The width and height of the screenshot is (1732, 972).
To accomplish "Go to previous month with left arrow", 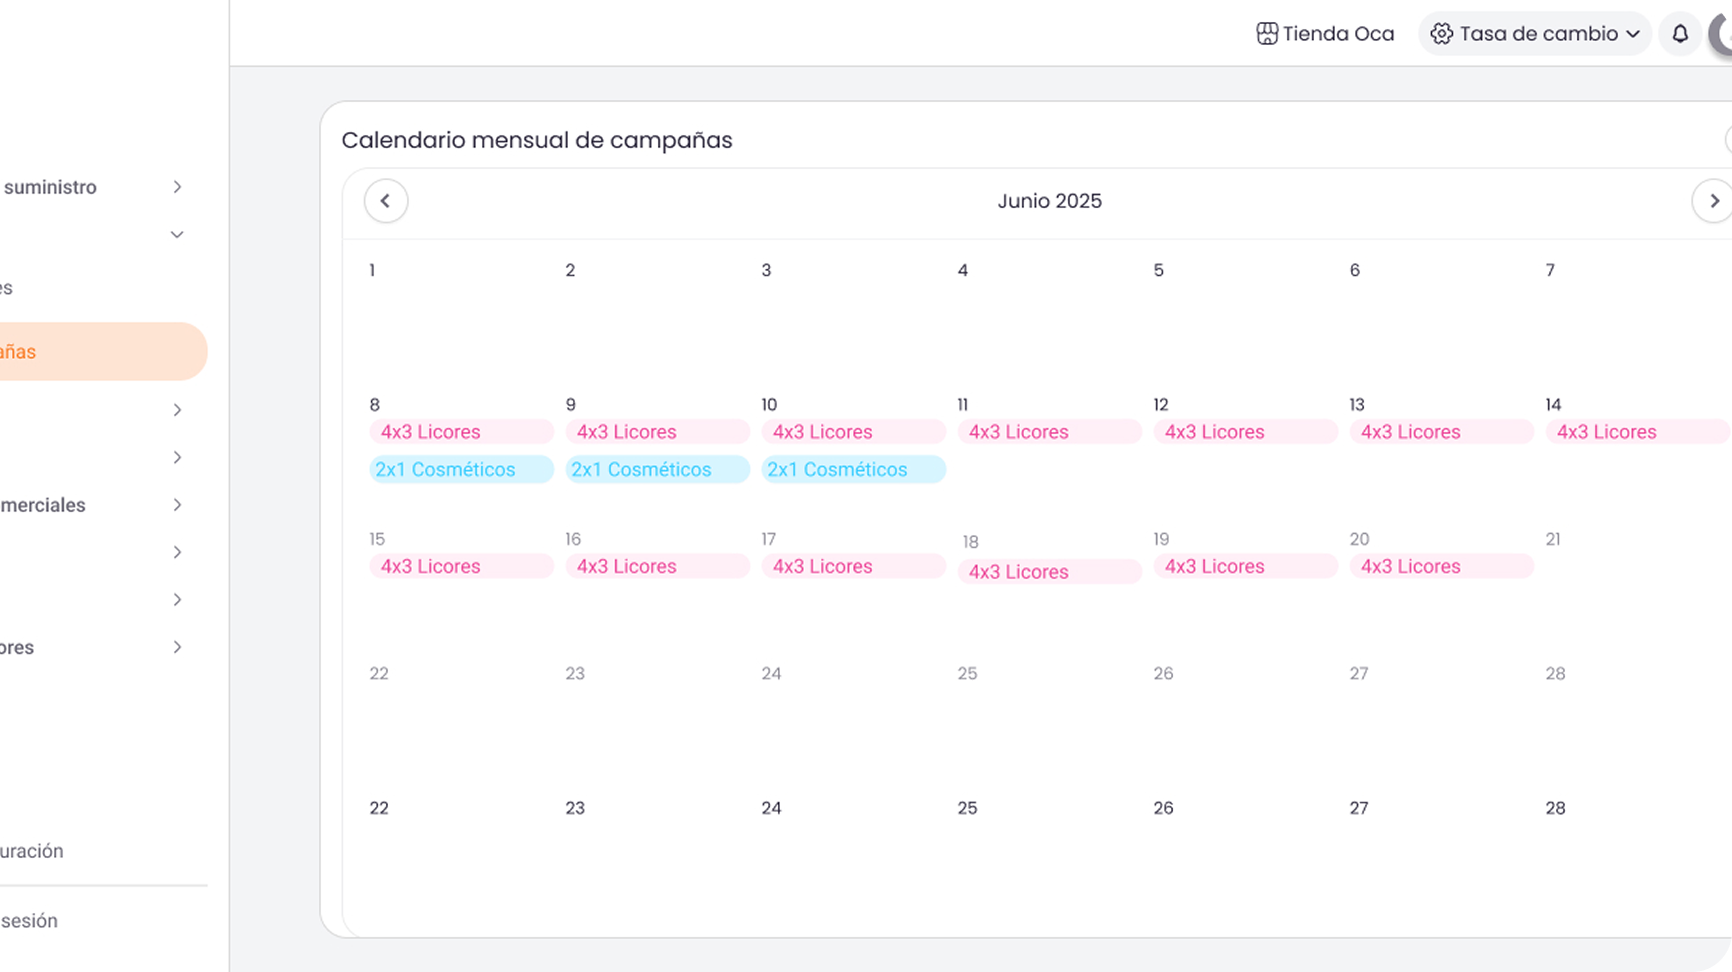I will click(x=386, y=201).
